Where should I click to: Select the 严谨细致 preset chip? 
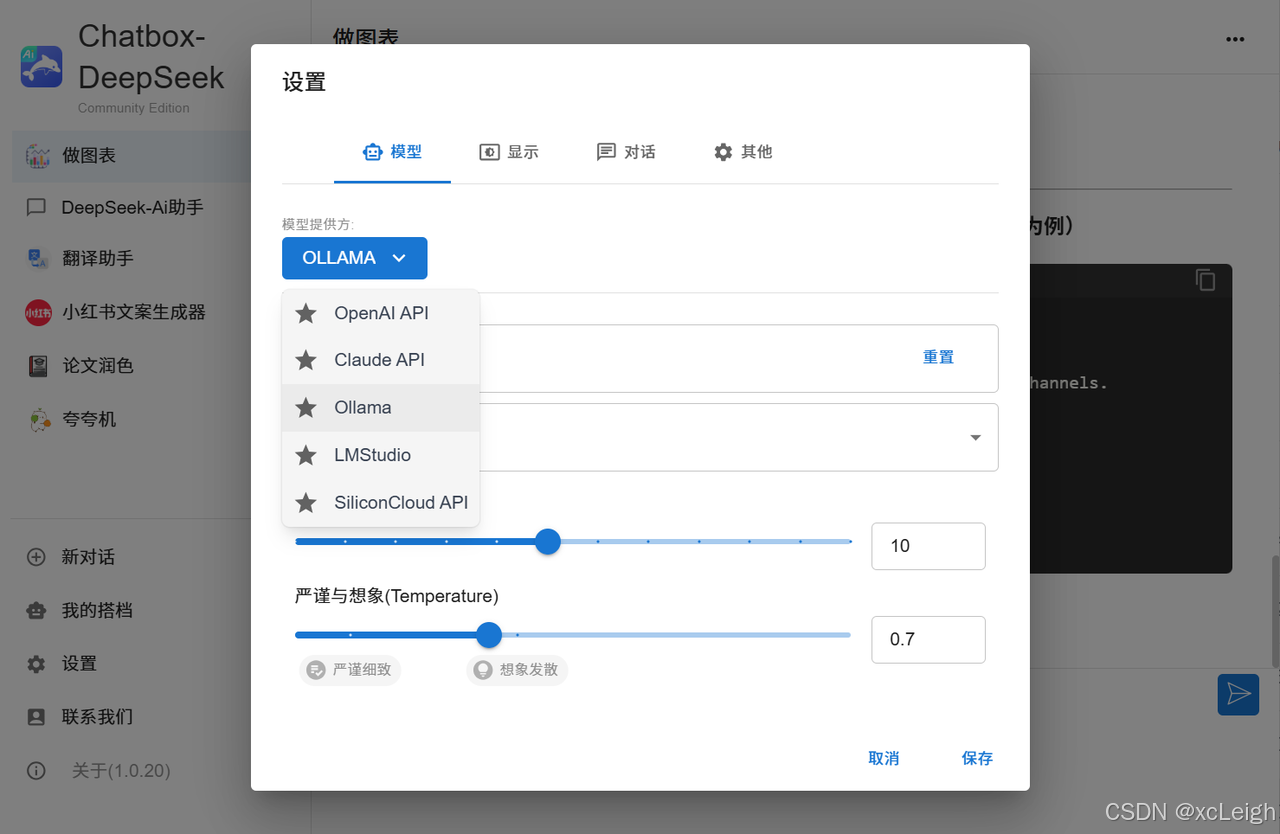pyautogui.click(x=350, y=670)
